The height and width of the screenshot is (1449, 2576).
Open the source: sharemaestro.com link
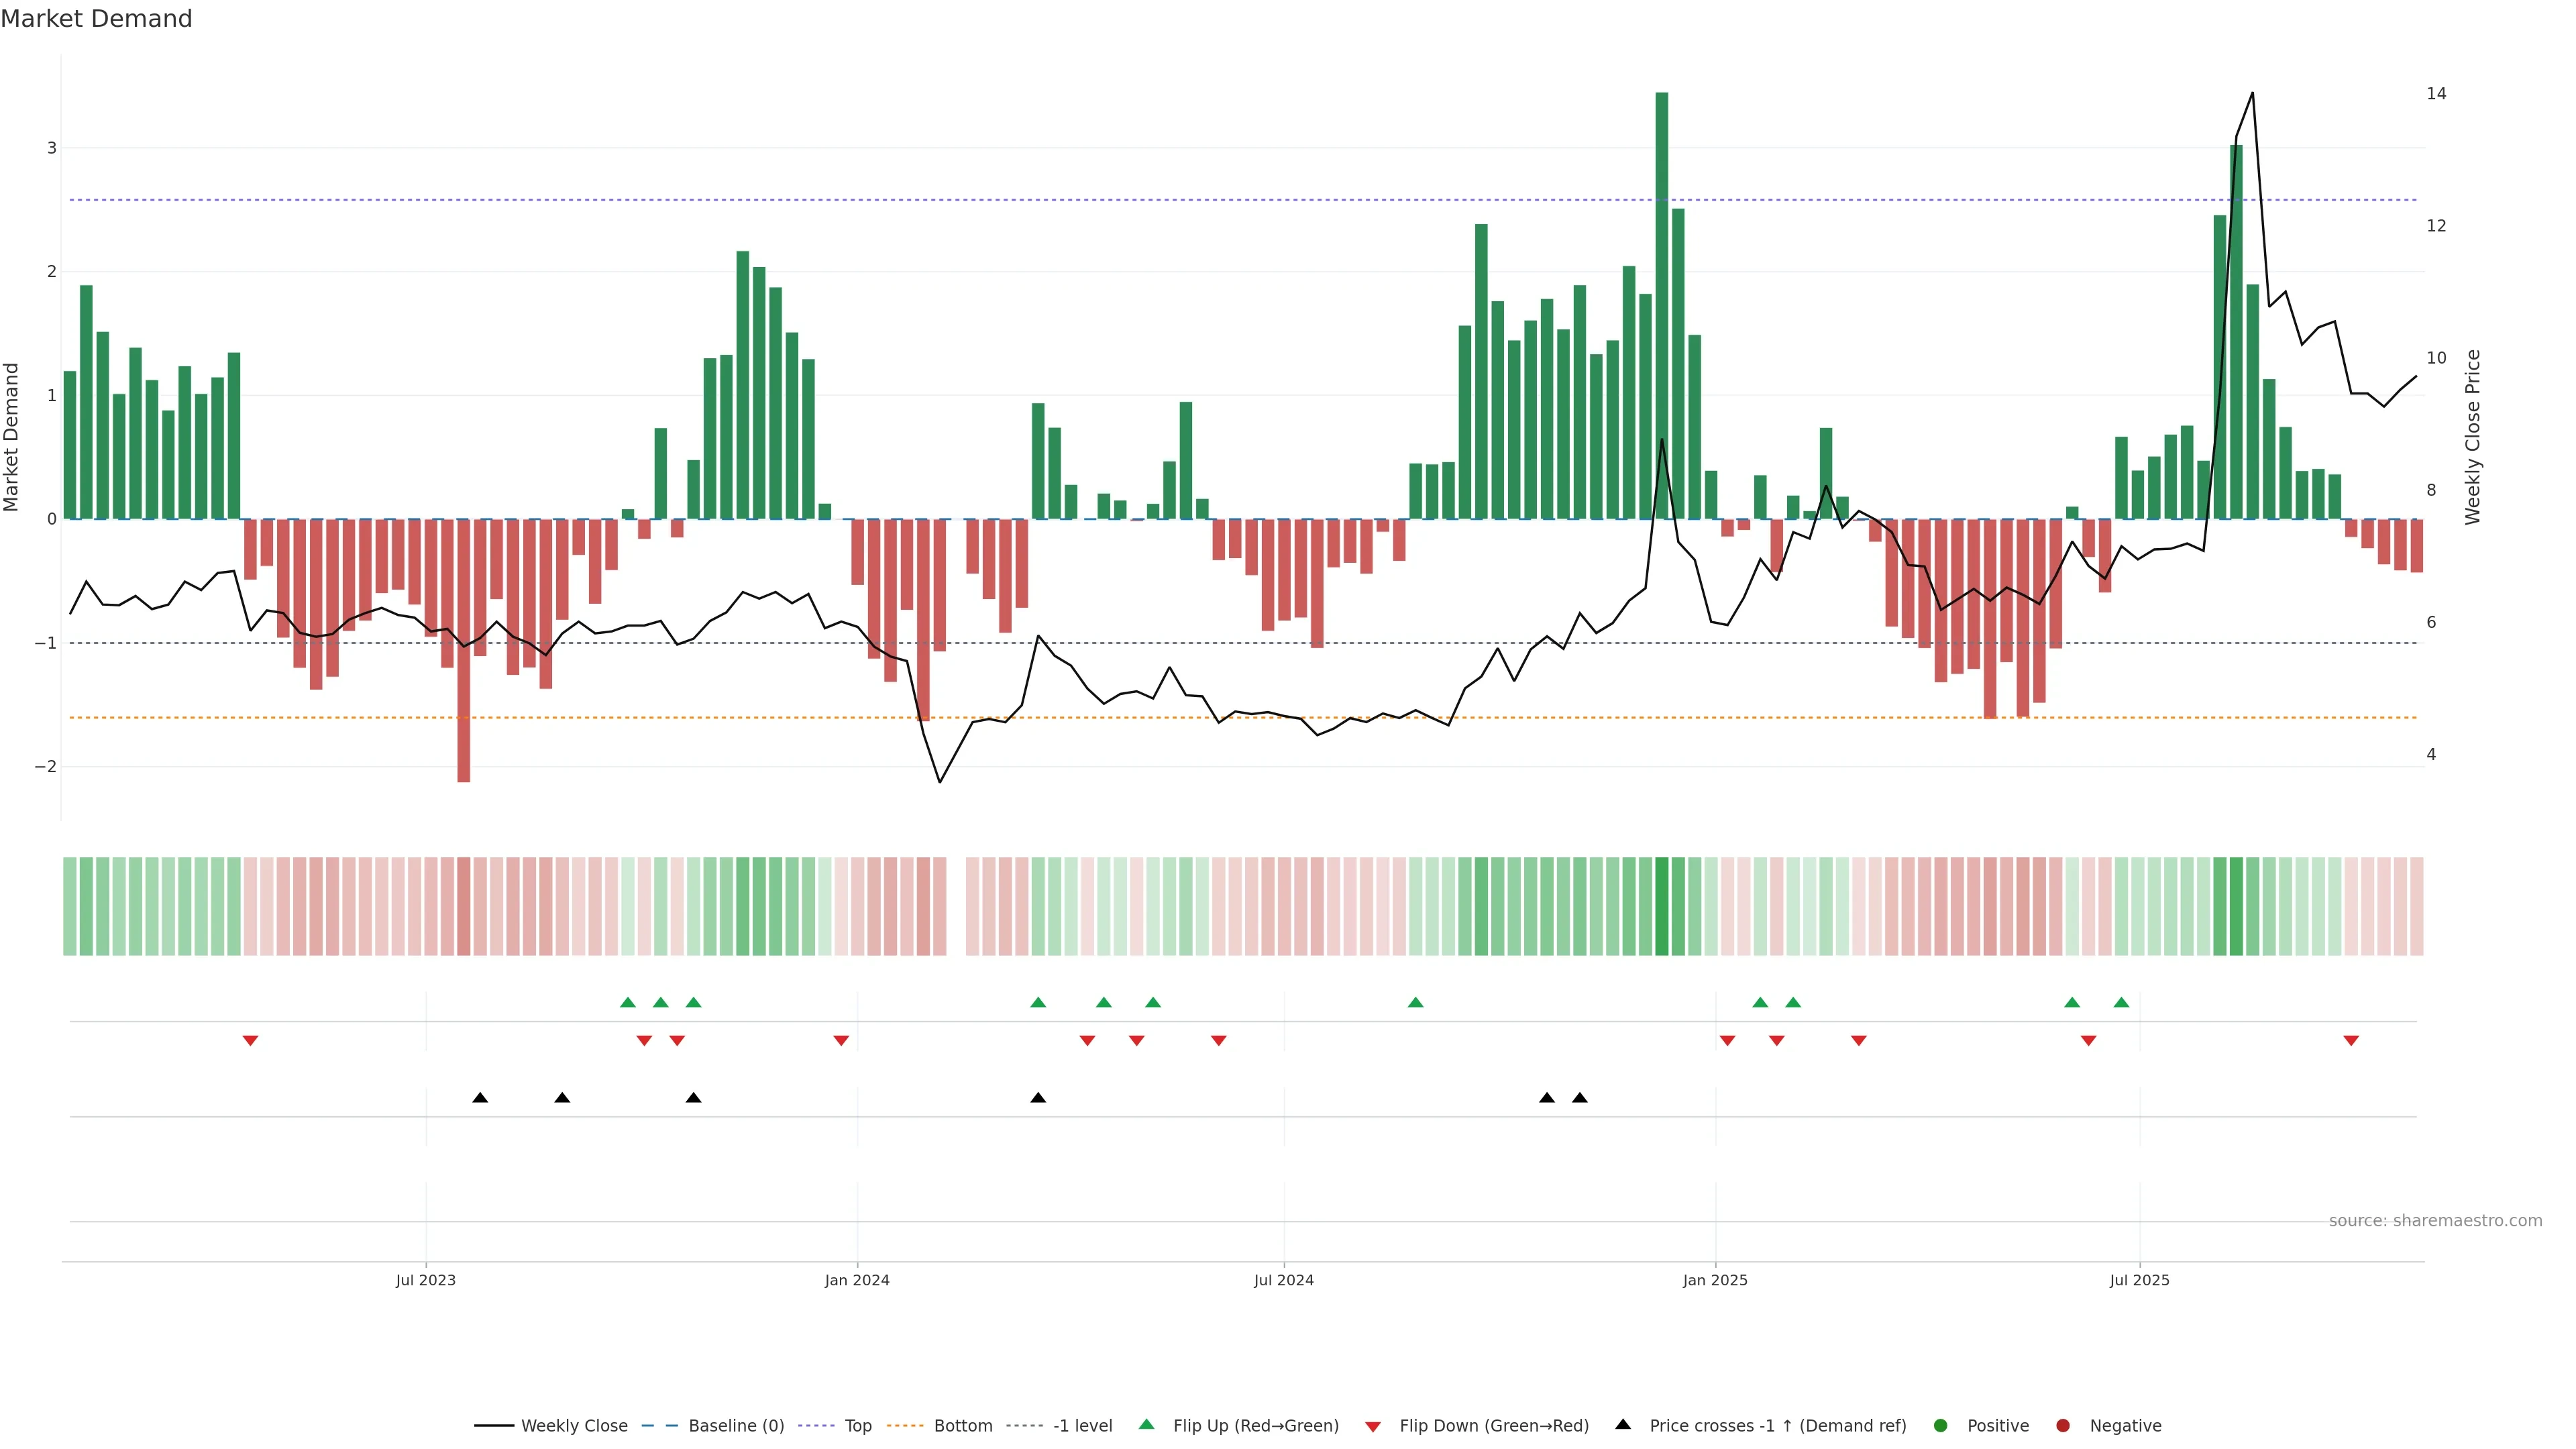click(x=2435, y=1221)
